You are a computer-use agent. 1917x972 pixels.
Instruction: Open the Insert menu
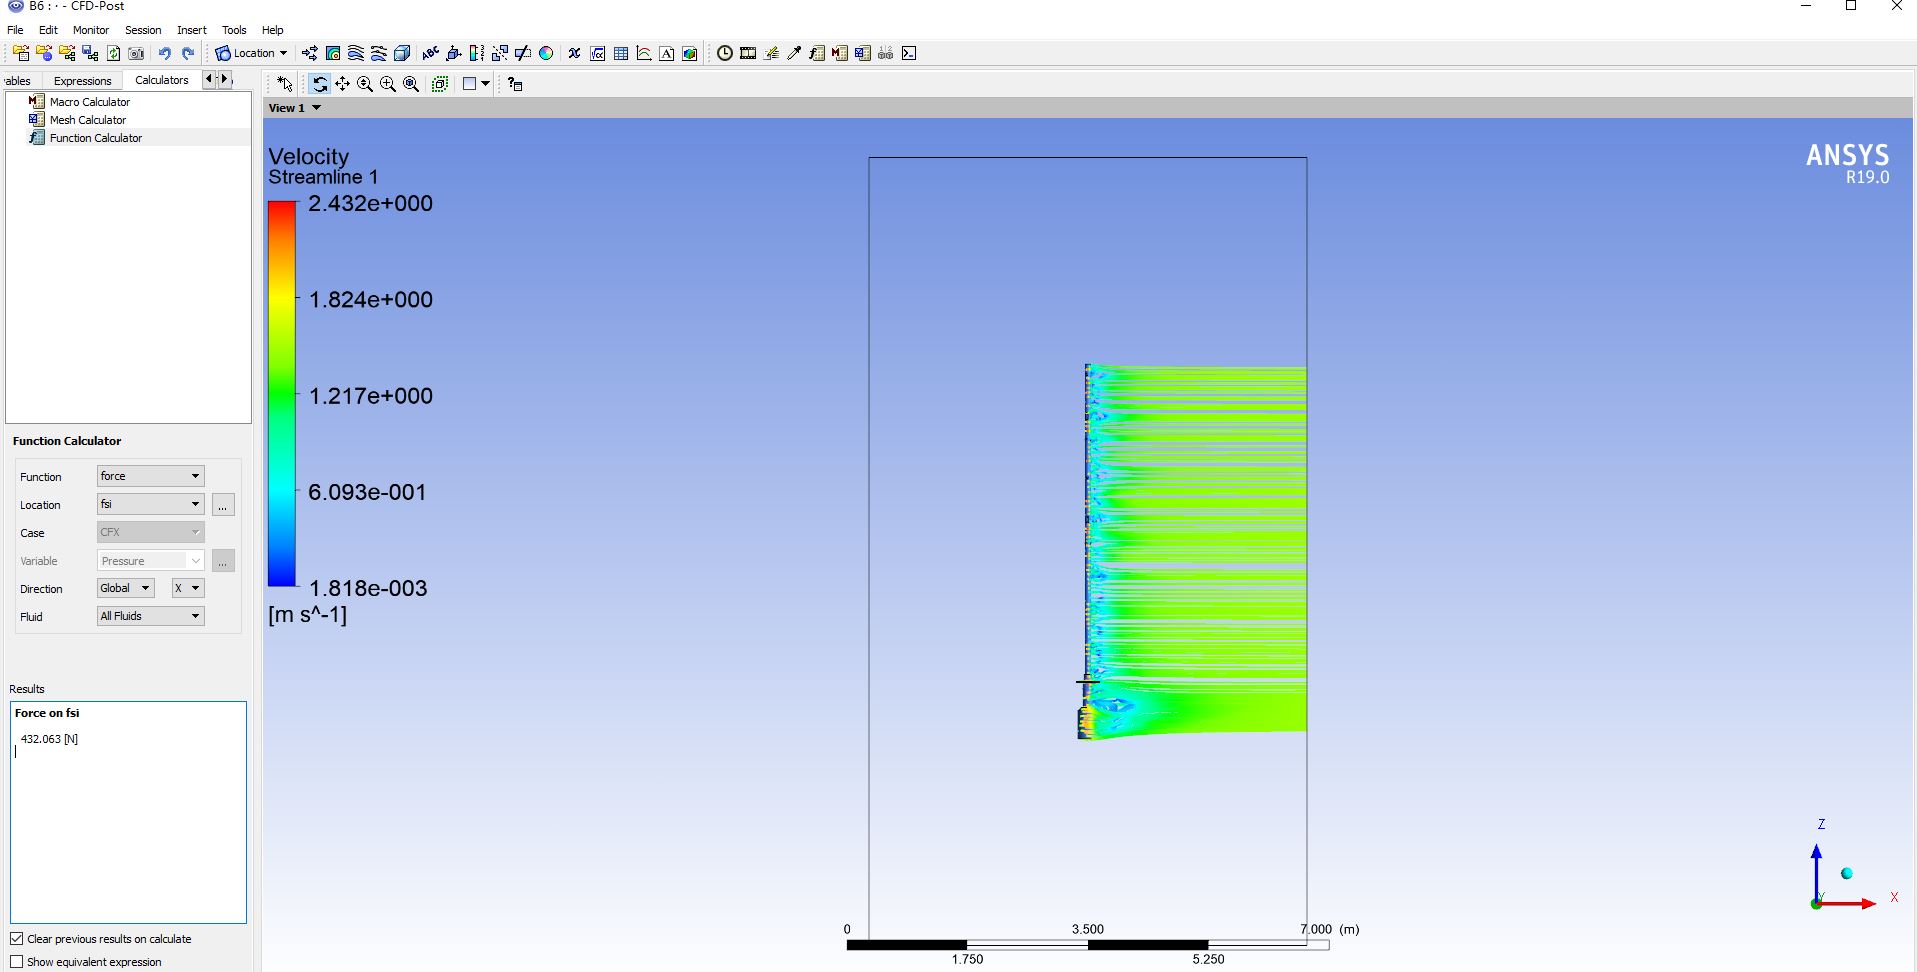click(192, 30)
